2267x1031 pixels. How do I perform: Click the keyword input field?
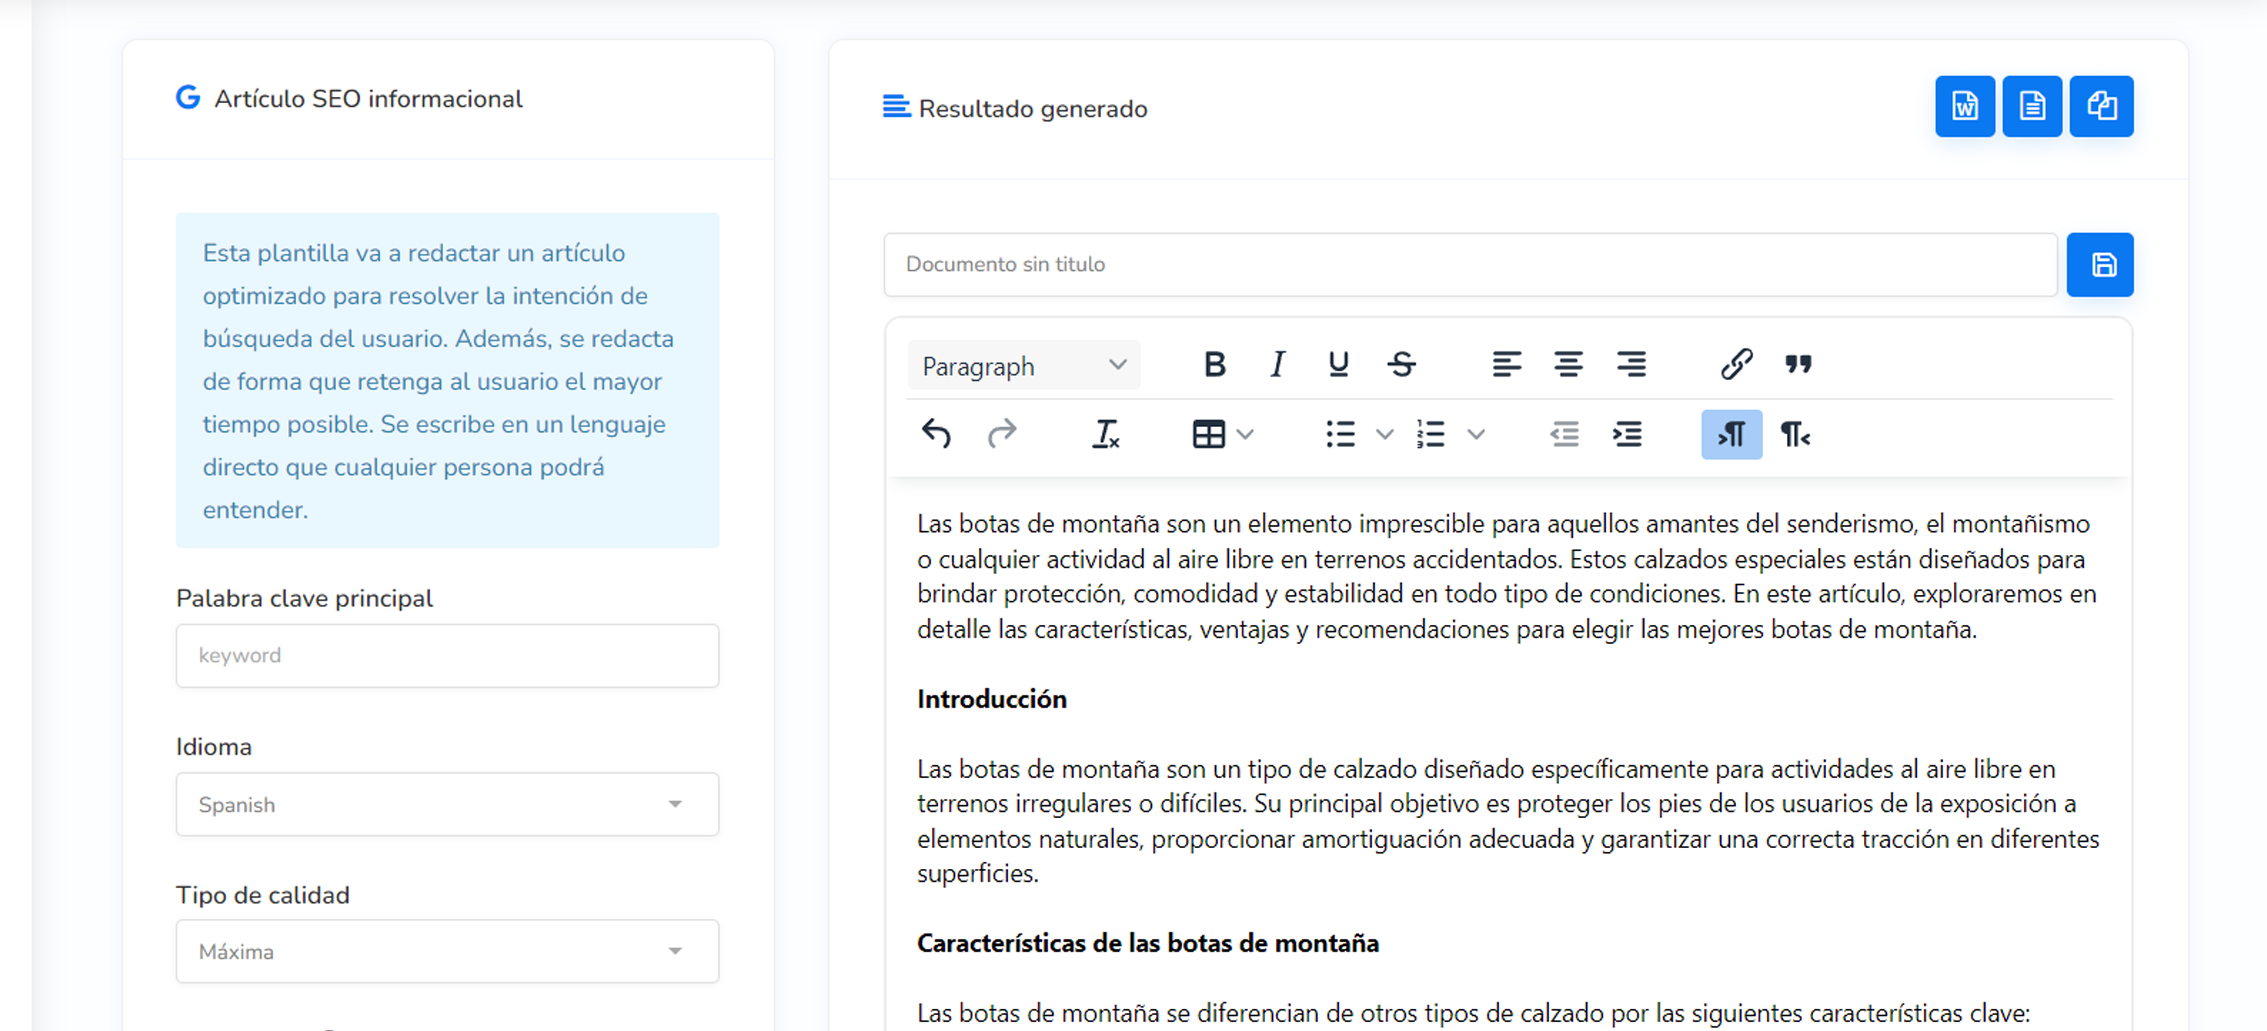(447, 655)
